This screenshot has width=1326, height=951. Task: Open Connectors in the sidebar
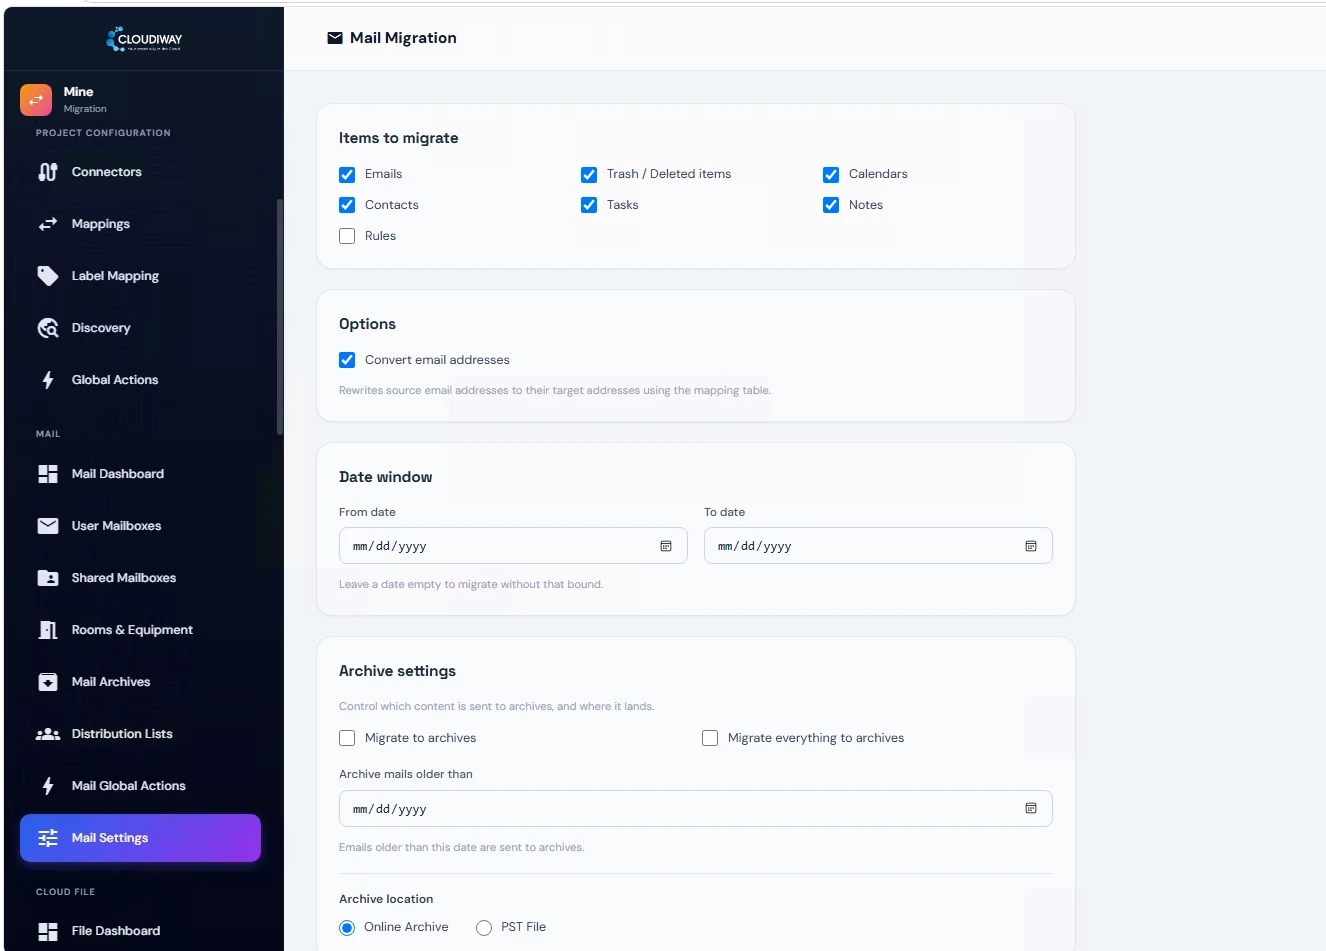click(x=140, y=172)
